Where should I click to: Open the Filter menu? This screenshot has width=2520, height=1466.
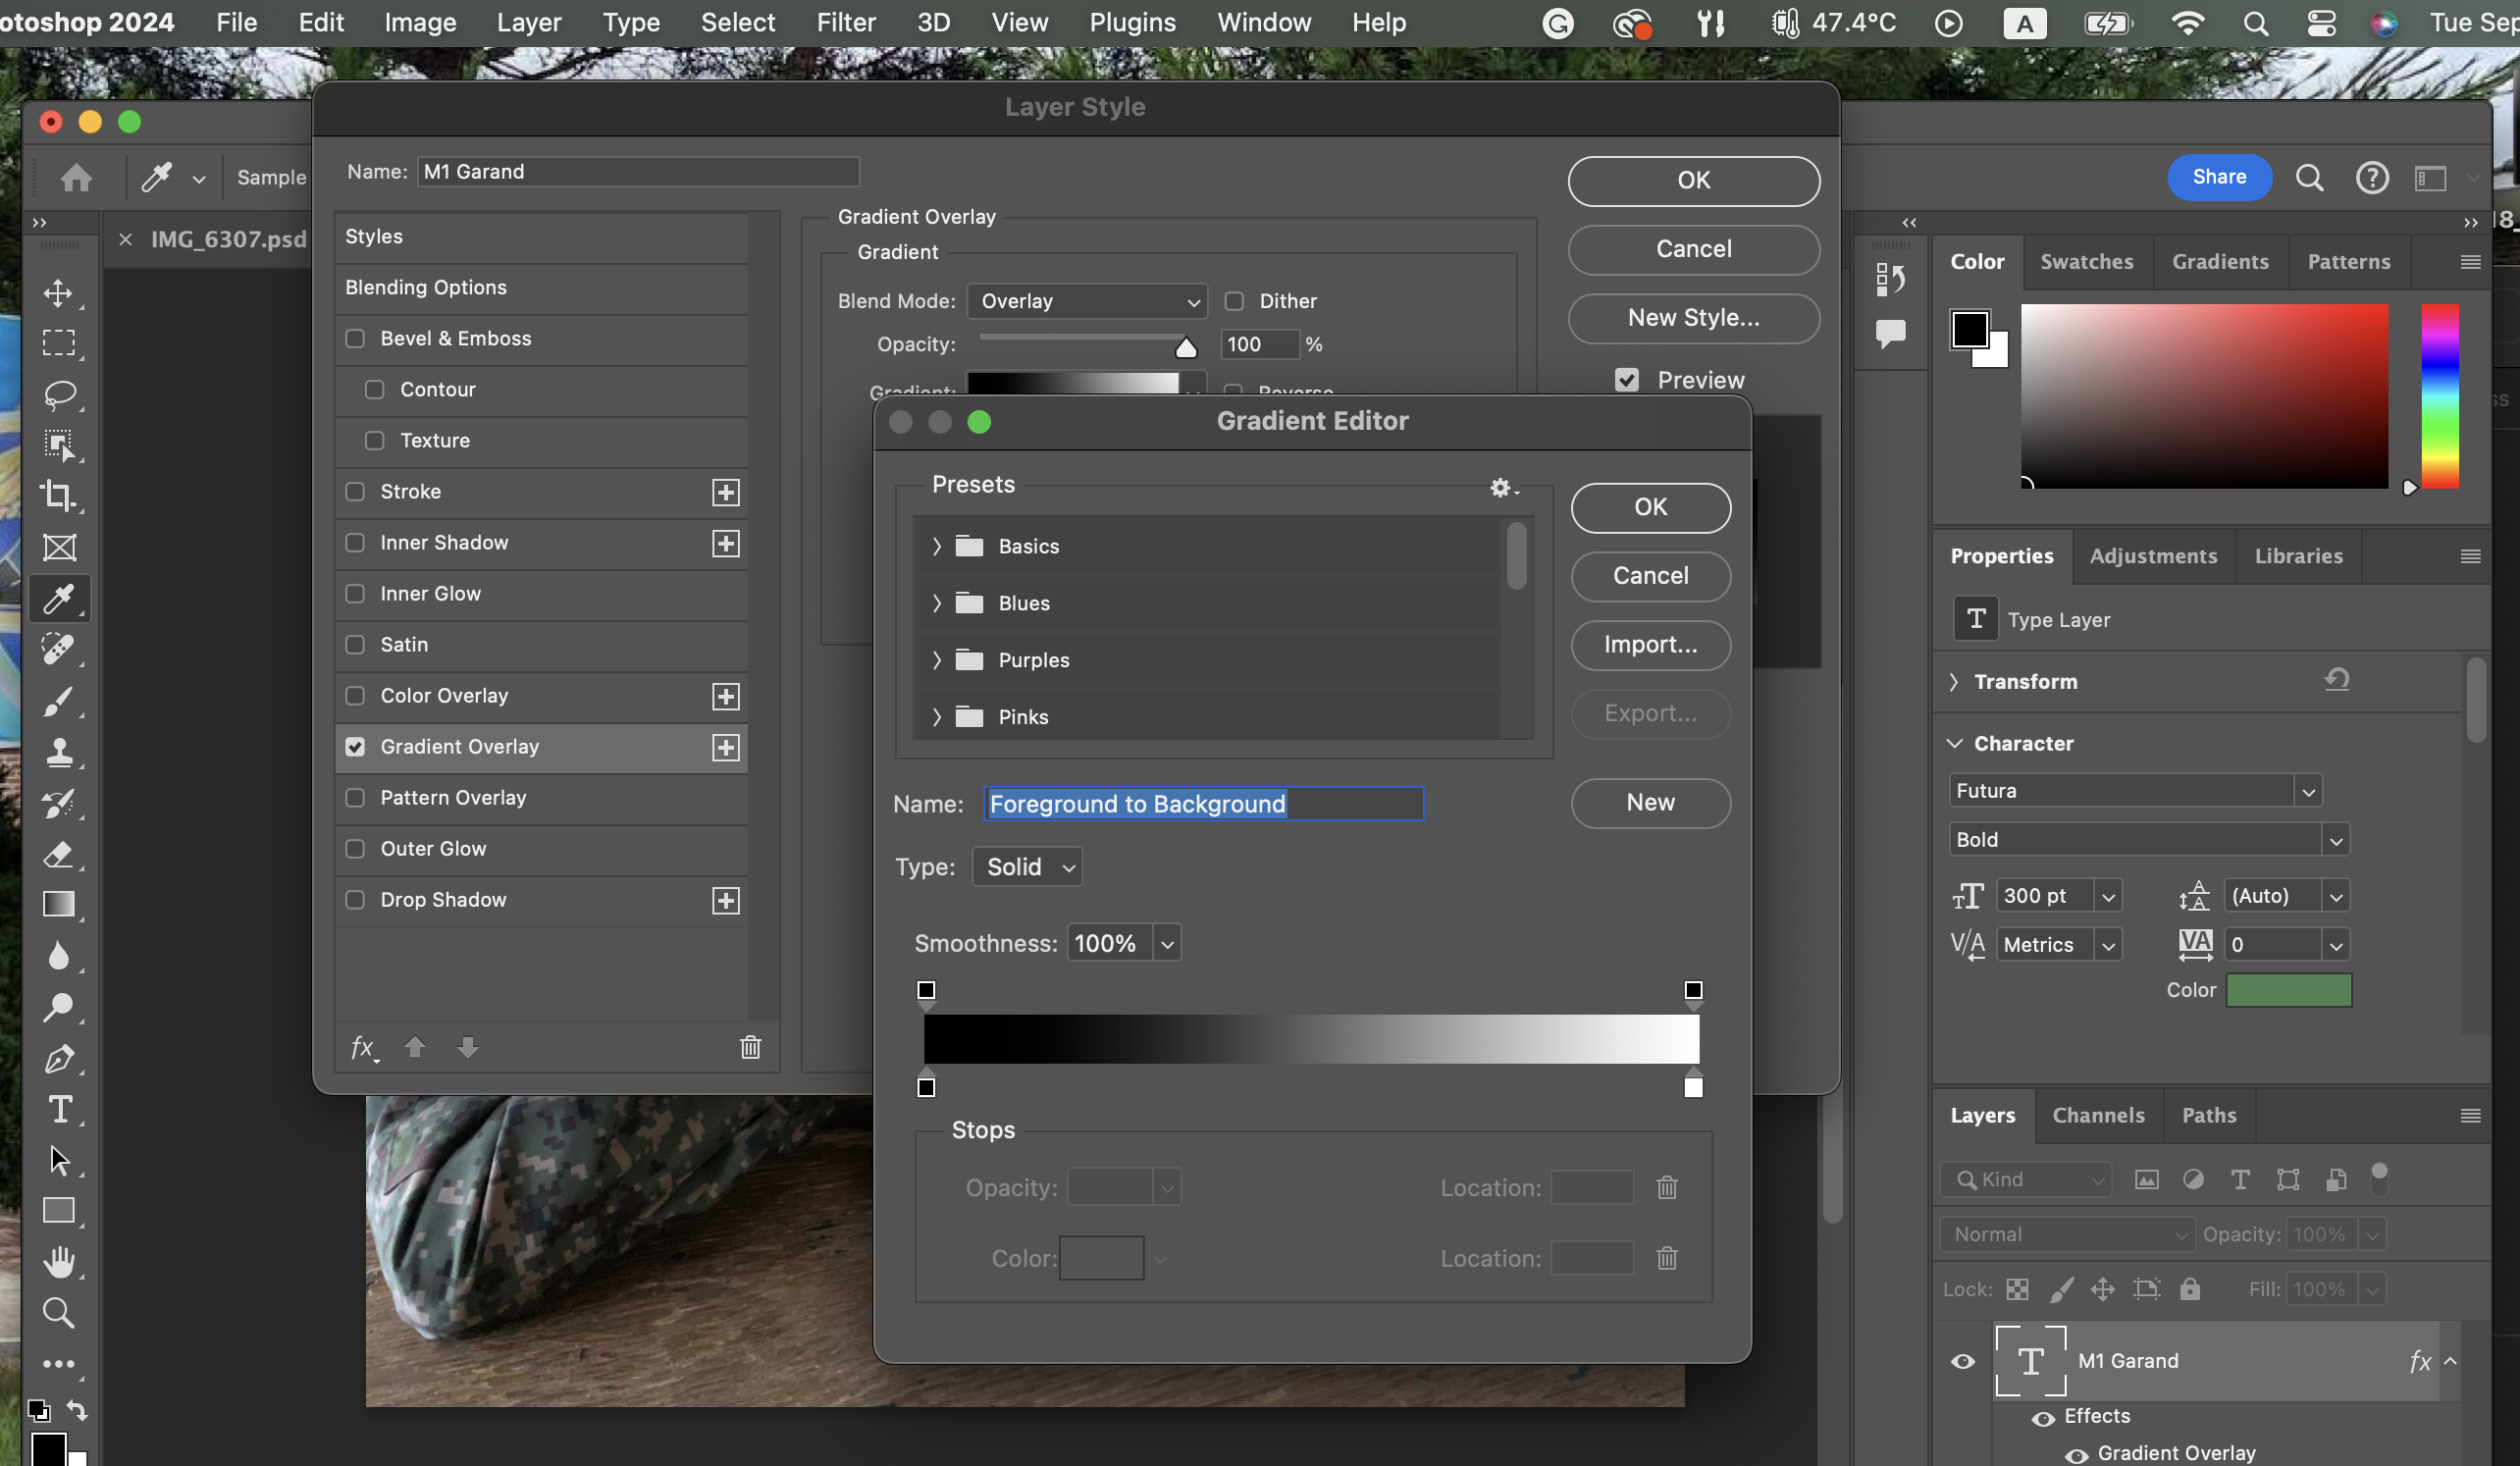[845, 22]
